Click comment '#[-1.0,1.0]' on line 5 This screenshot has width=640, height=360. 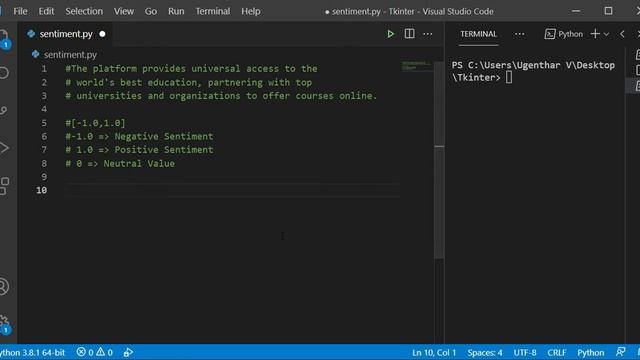click(96, 123)
